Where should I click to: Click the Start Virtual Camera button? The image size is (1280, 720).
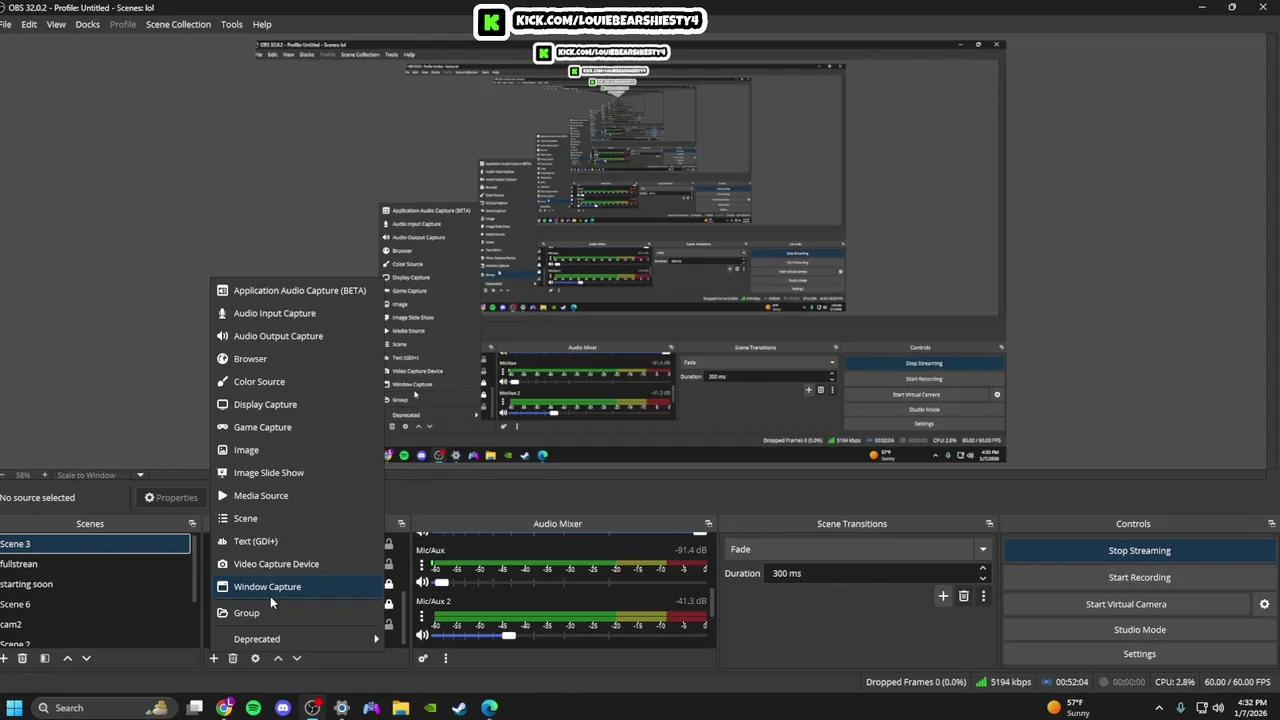pyautogui.click(x=1126, y=604)
